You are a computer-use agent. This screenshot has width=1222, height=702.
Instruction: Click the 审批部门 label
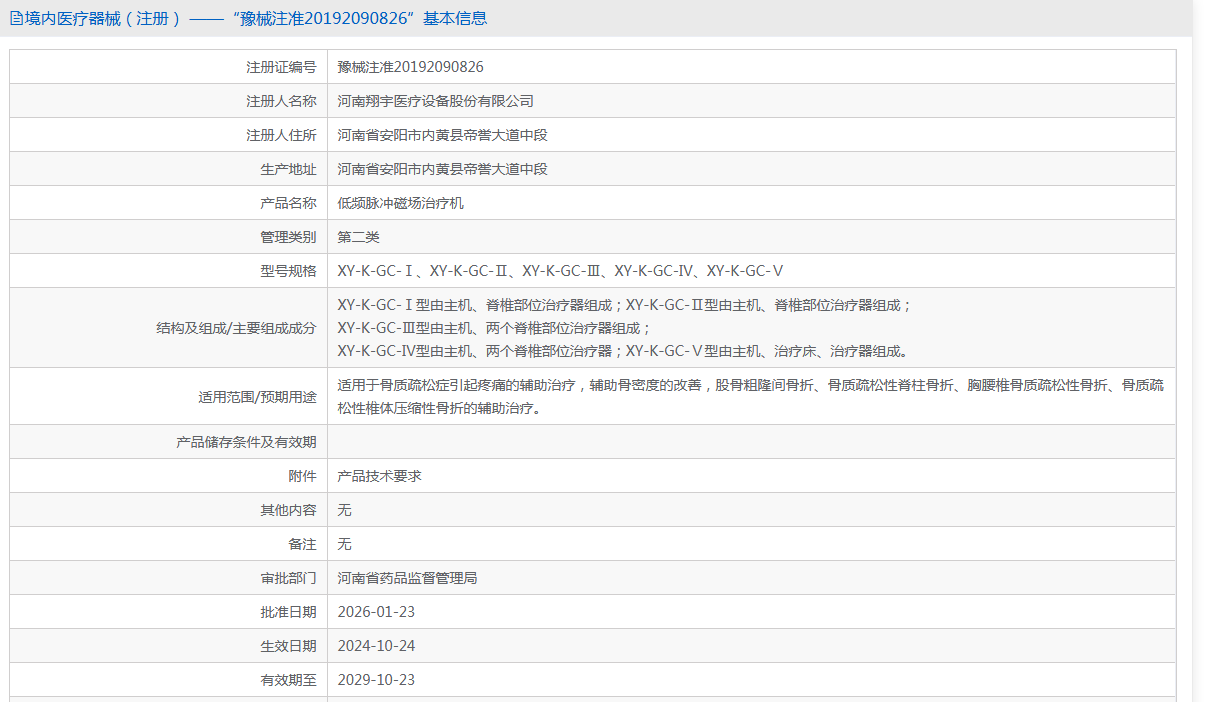pos(288,578)
